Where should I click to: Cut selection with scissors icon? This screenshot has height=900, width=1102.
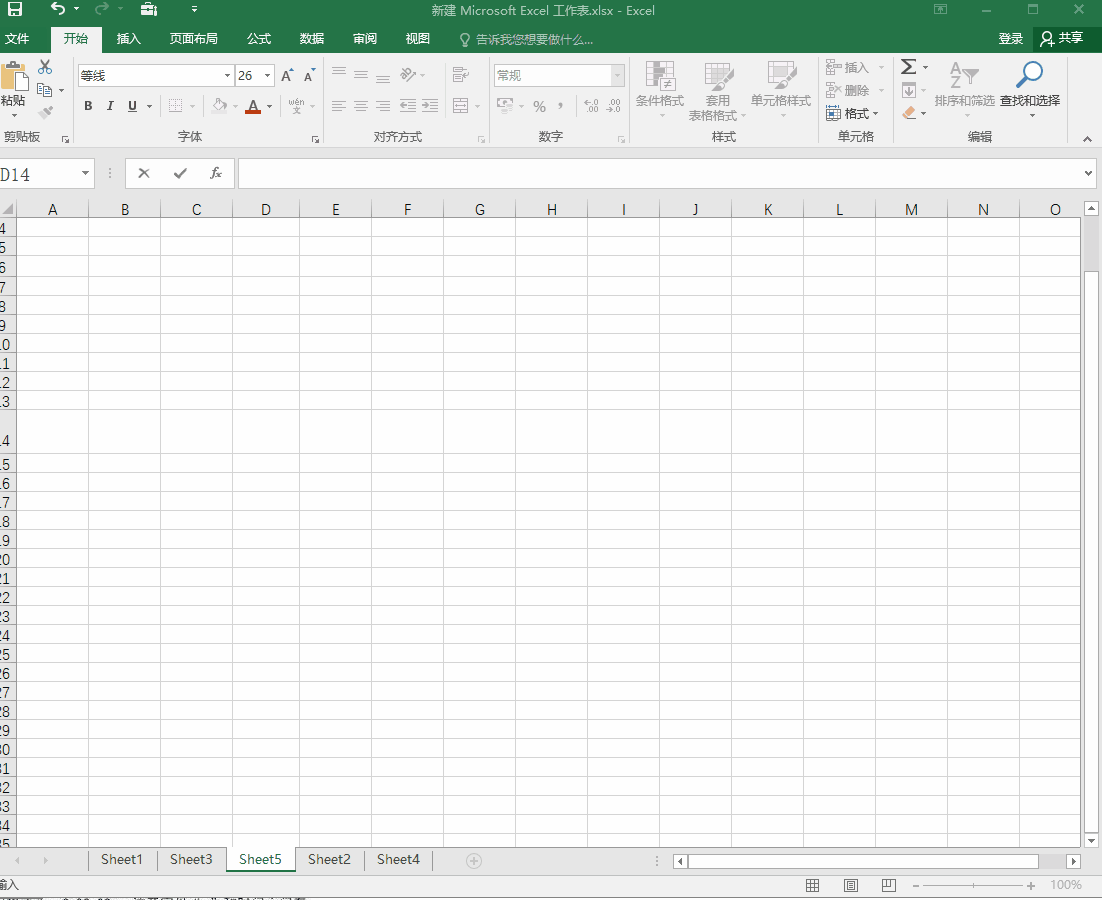45,67
